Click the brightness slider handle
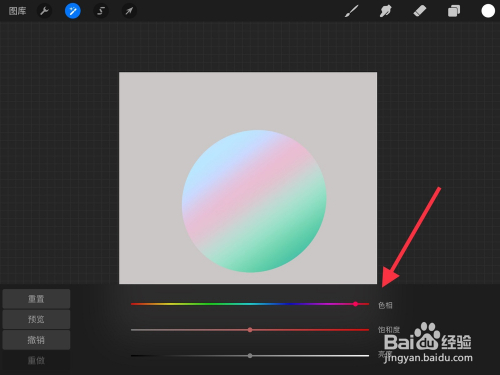This screenshot has height=375, width=500. coord(250,356)
